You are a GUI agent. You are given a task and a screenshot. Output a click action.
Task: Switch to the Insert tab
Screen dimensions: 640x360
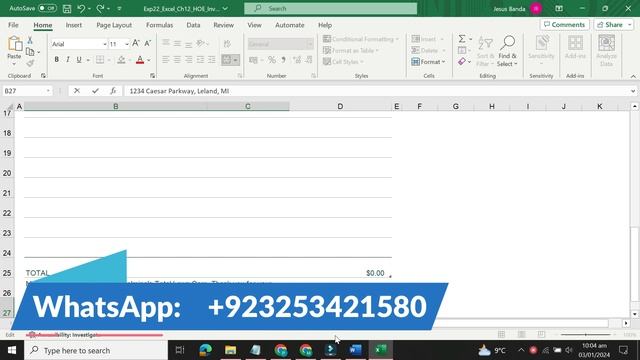73,25
